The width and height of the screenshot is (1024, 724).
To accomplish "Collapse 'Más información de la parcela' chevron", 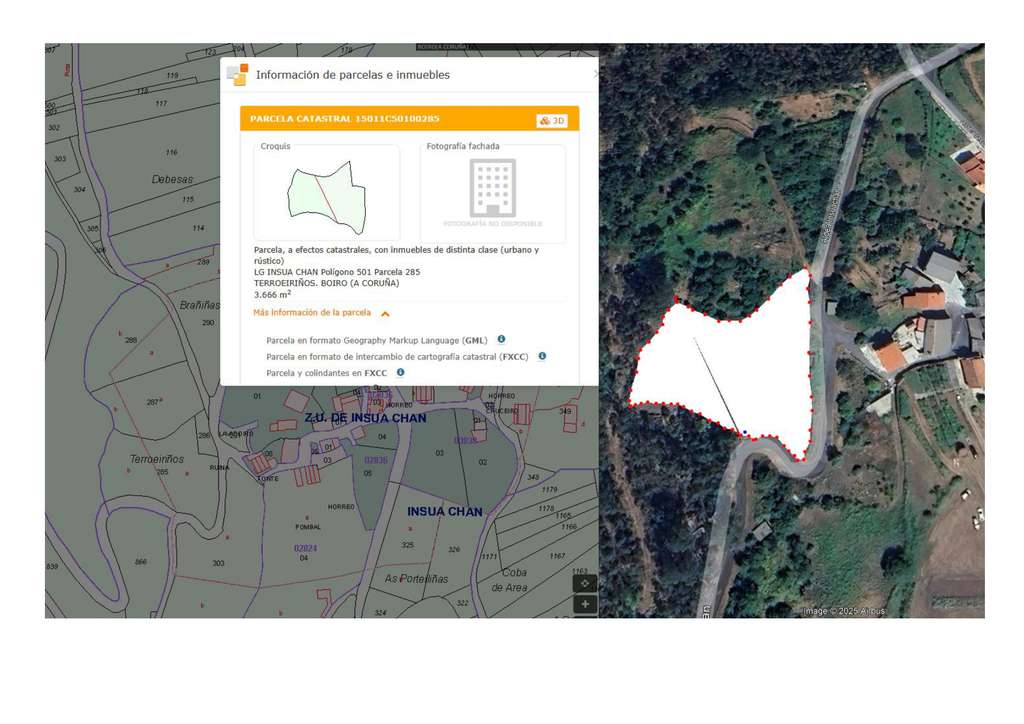I will click(385, 313).
